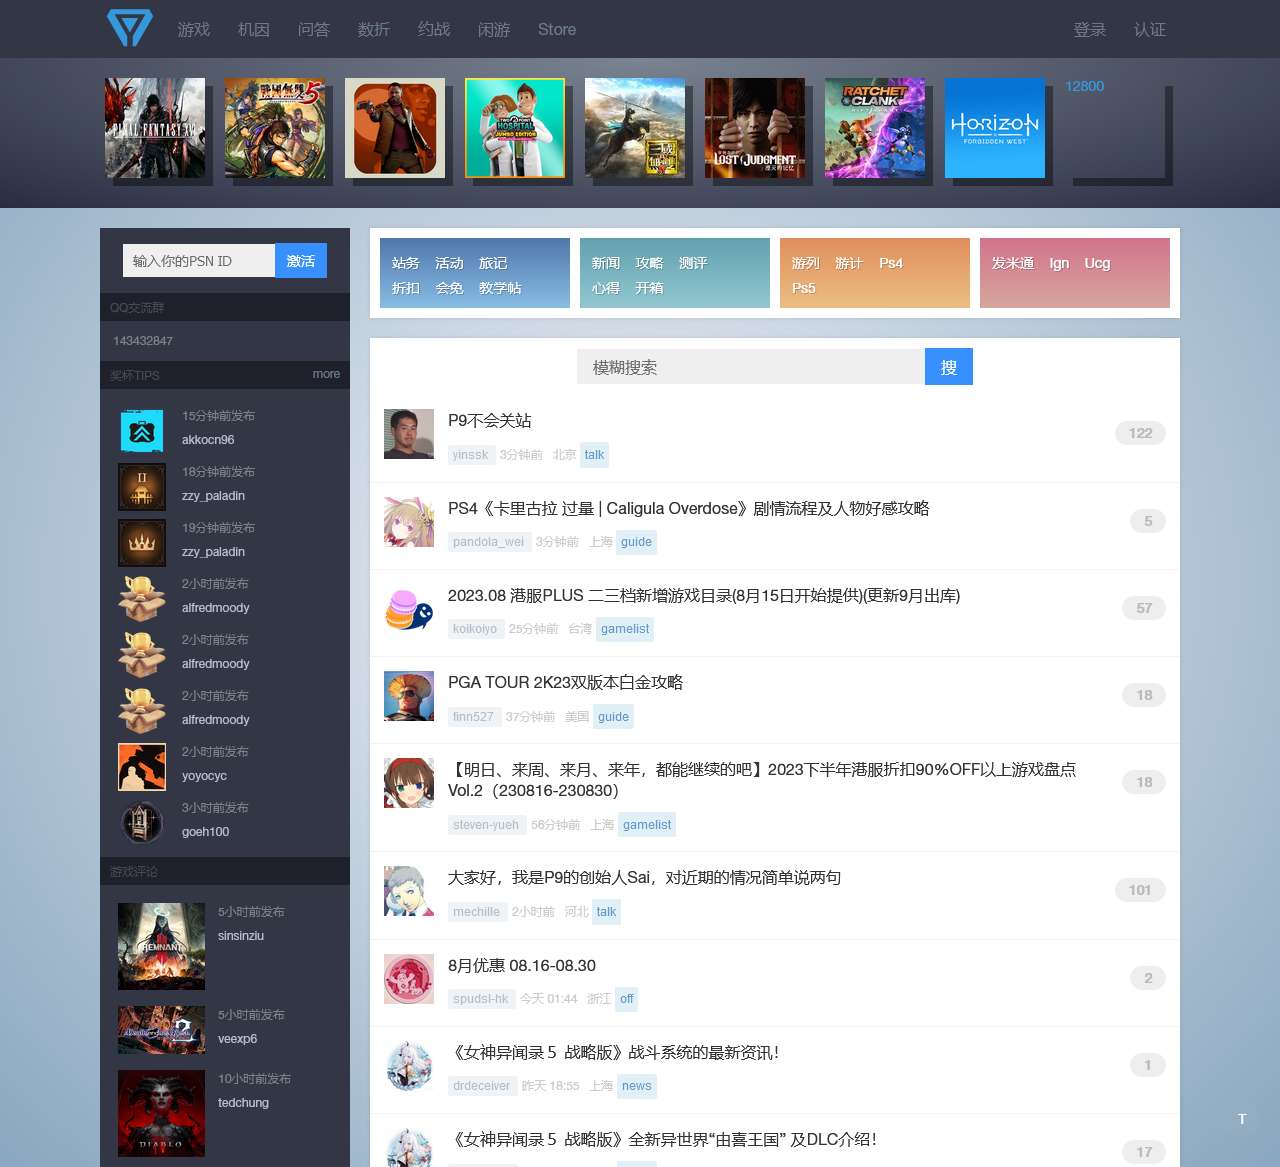Click yinssk's avatar on P9不会关站 post

pos(409,434)
